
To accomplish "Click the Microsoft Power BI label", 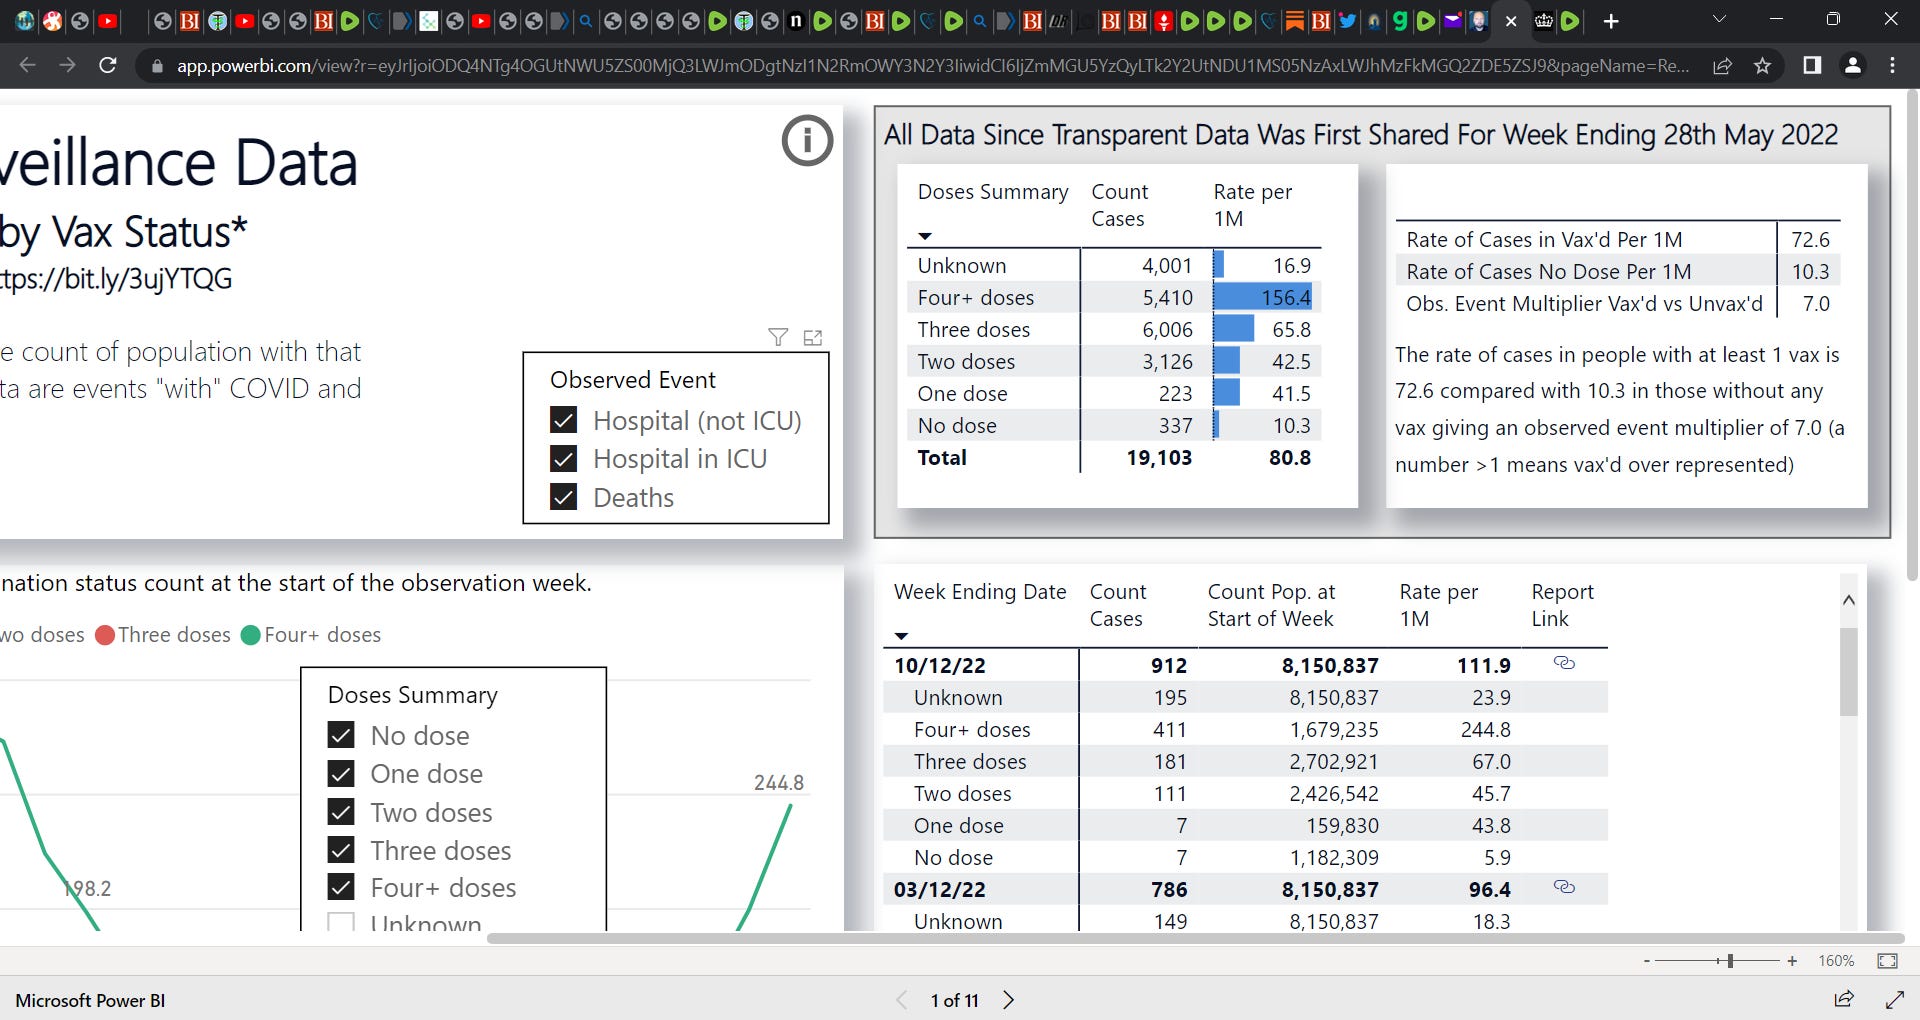I will [90, 1000].
